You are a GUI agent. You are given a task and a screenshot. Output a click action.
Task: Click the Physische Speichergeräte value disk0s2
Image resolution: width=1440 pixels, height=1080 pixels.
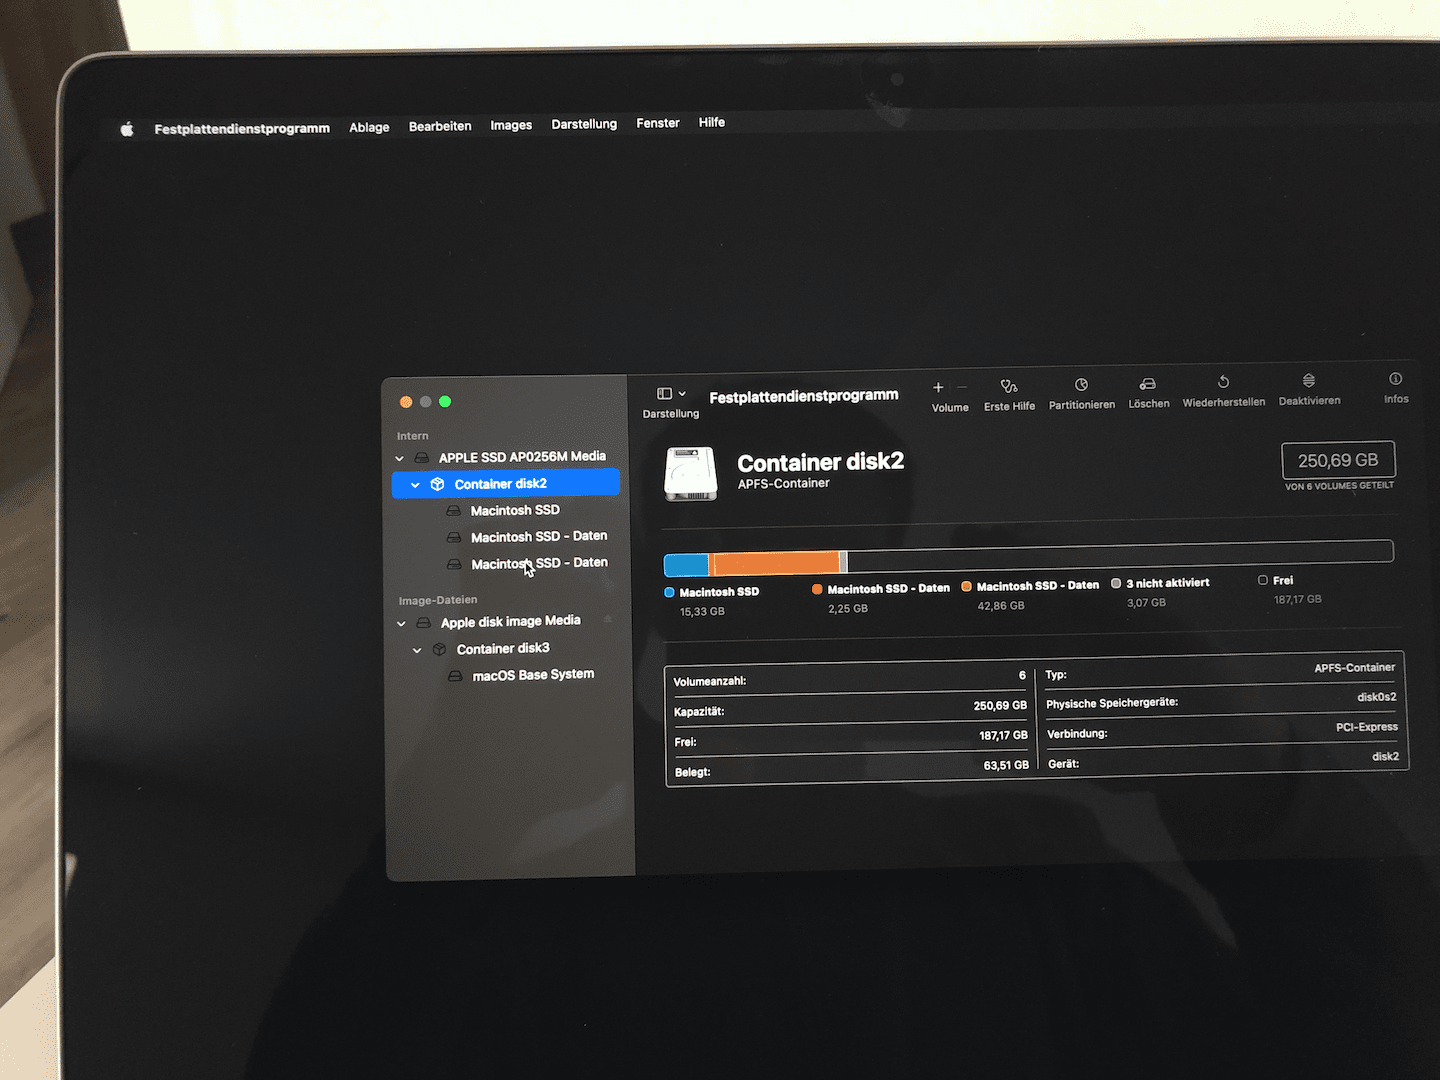(x=1377, y=698)
